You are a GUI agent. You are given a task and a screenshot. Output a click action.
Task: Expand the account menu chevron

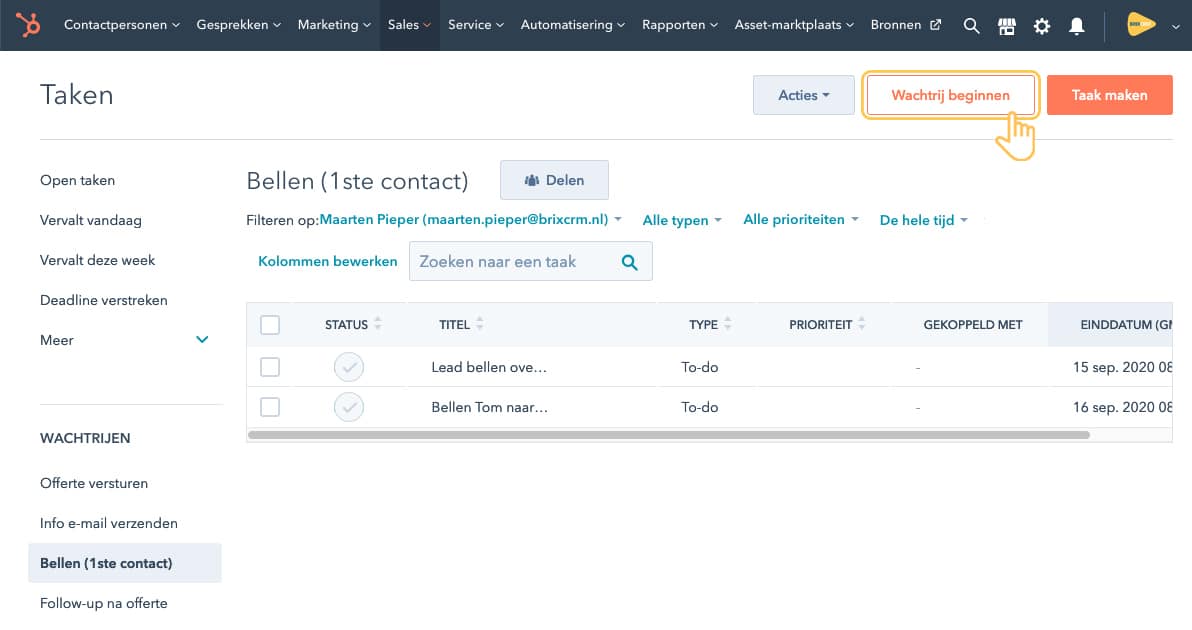coord(1175,27)
